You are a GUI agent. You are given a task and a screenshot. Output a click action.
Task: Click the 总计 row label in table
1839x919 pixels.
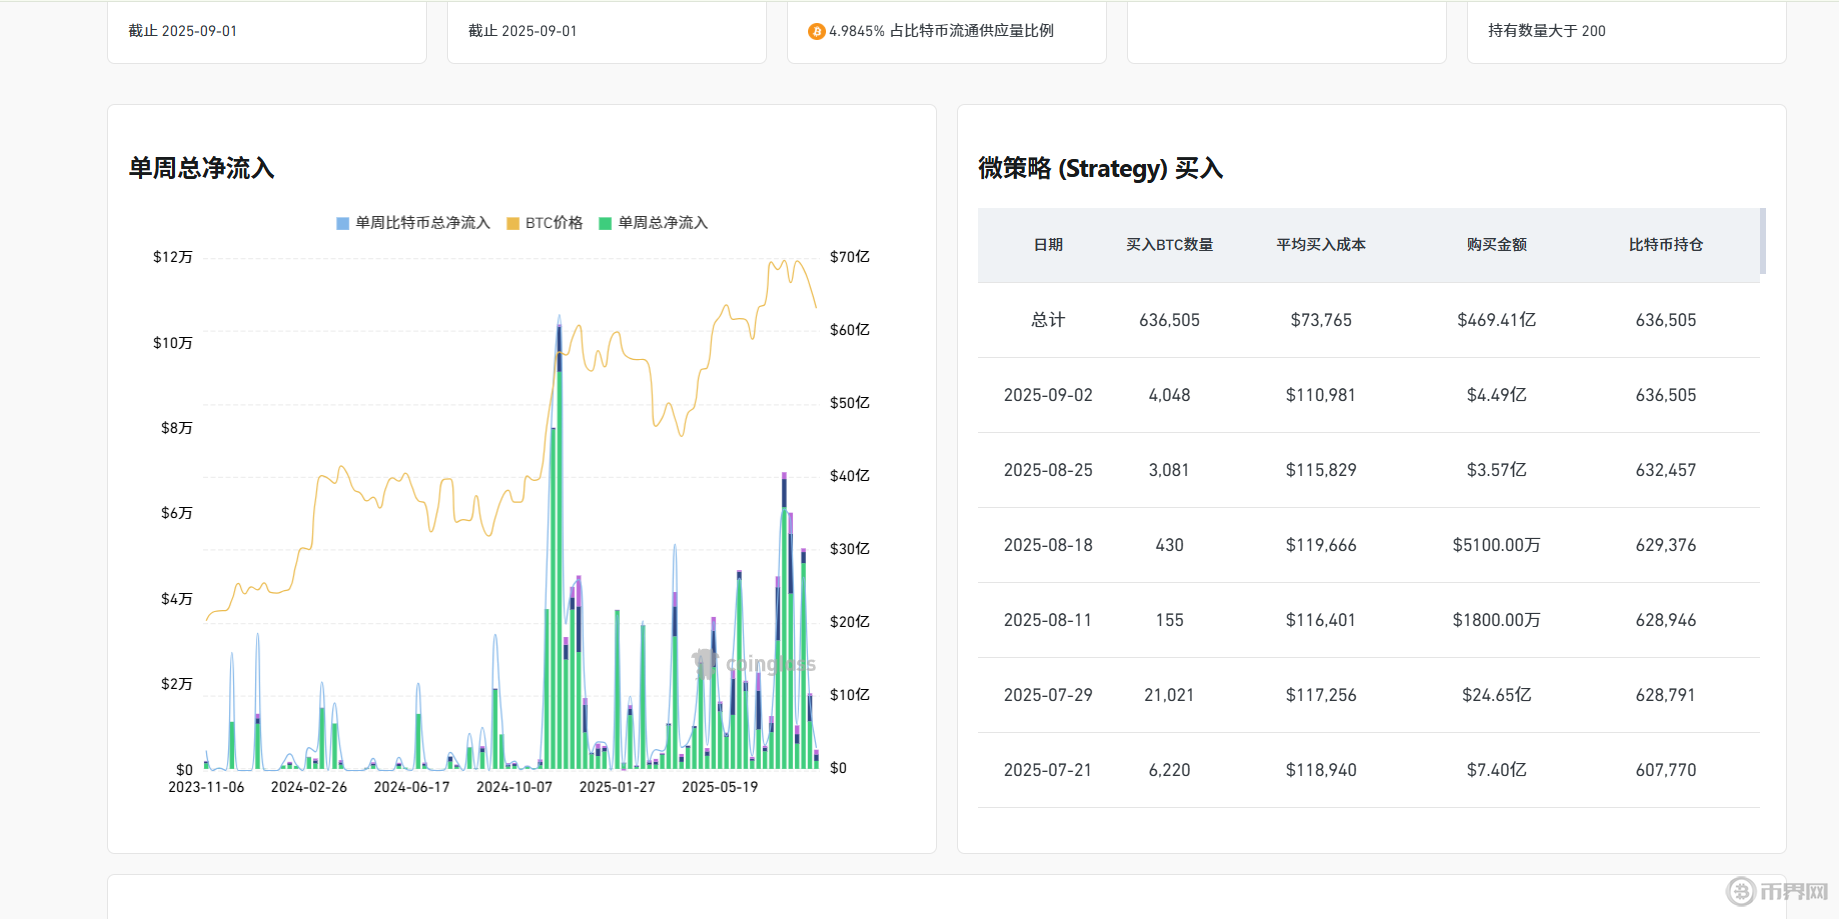pos(1048,320)
